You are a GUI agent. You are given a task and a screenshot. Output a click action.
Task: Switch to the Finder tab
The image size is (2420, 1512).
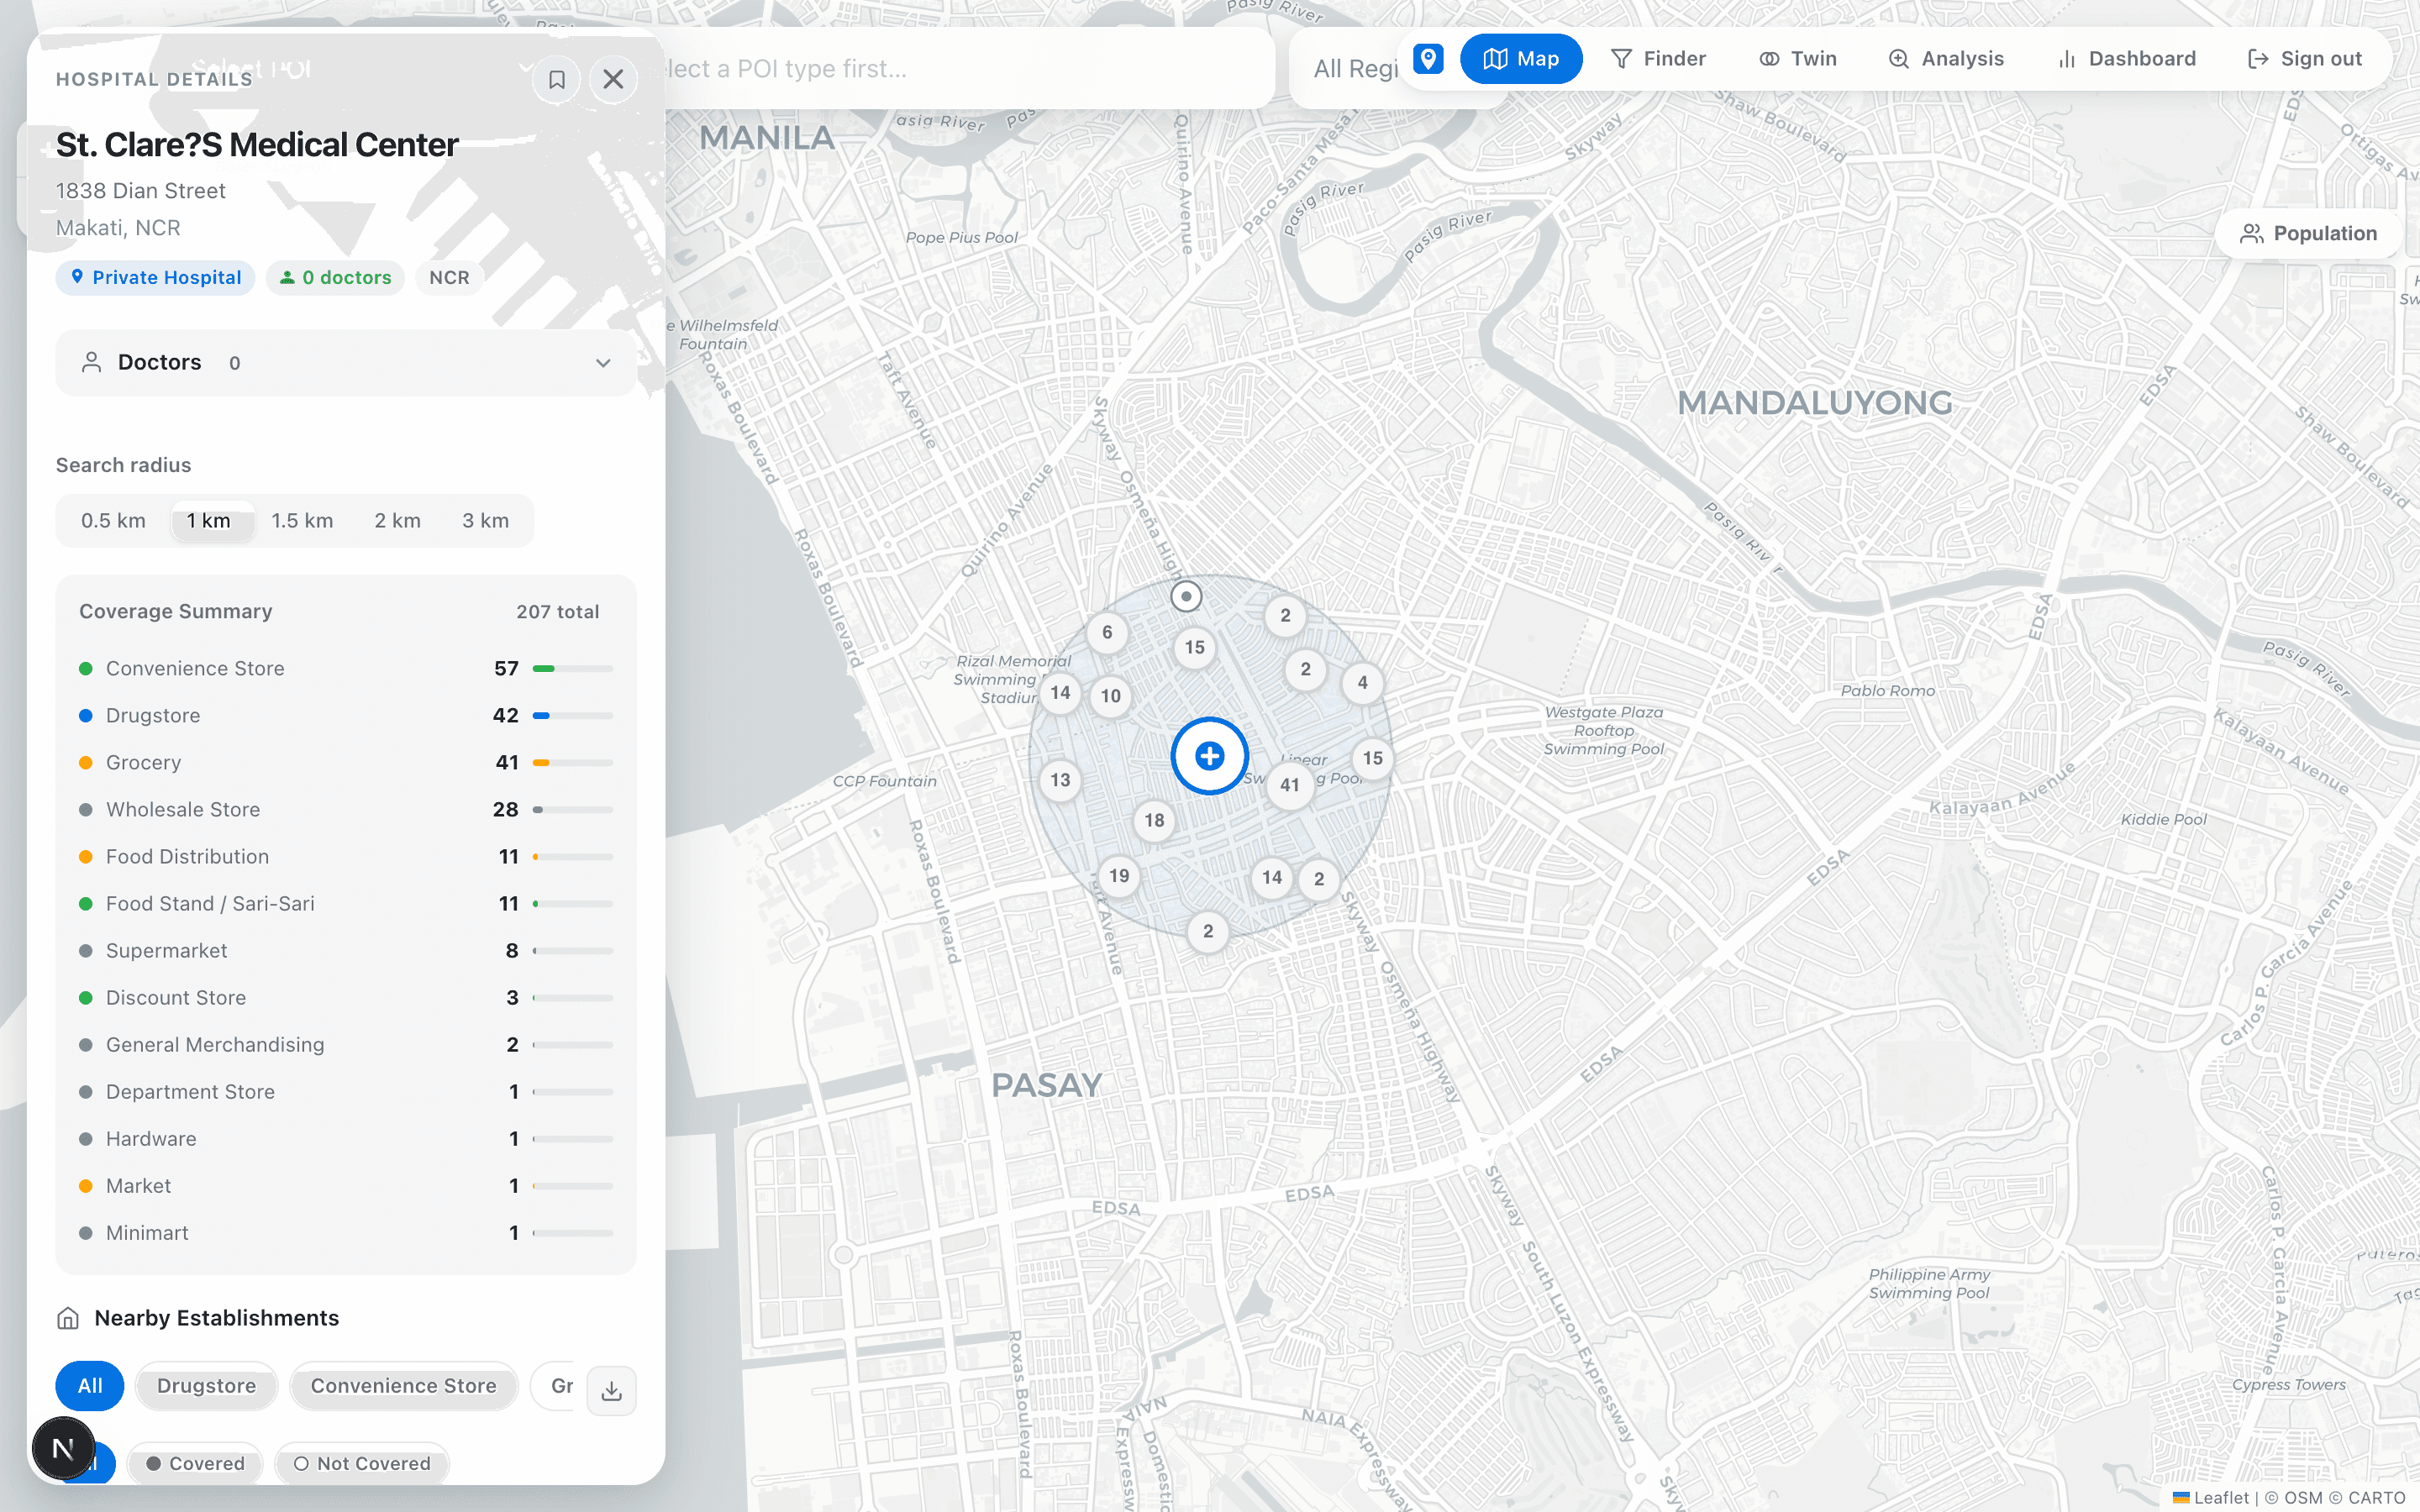[1658, 59]
